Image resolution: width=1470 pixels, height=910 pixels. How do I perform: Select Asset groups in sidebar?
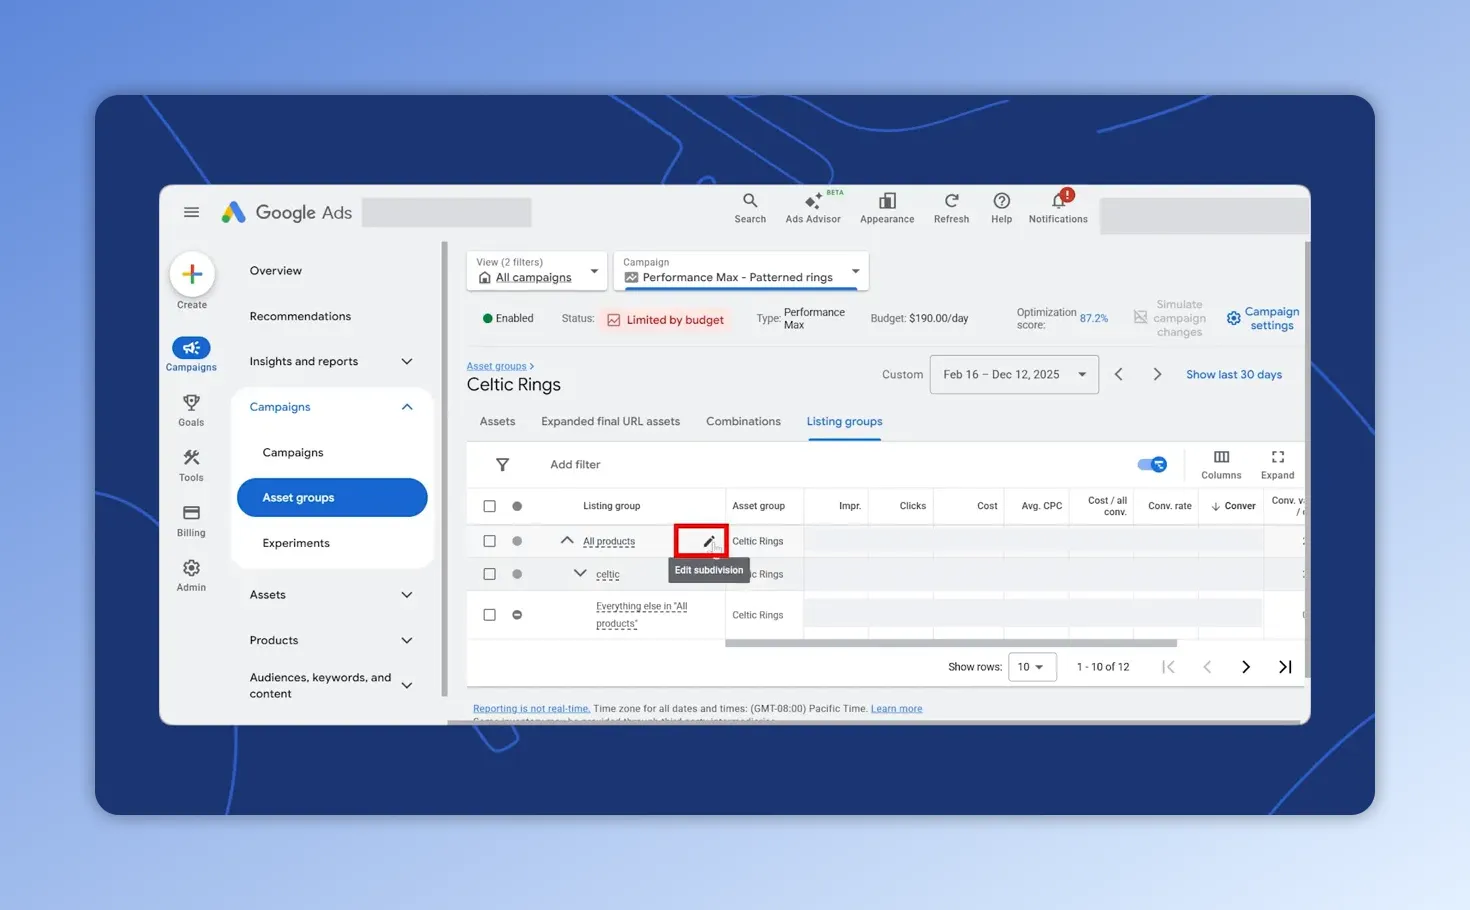(332, 497)
